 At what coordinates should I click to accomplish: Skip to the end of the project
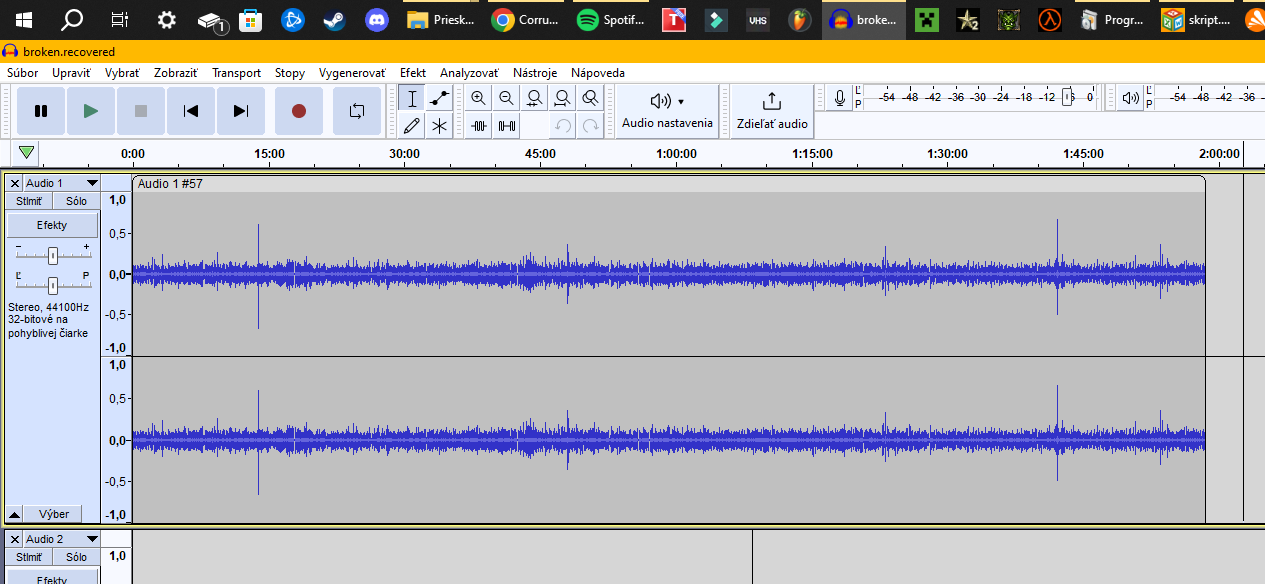[241, 111]
